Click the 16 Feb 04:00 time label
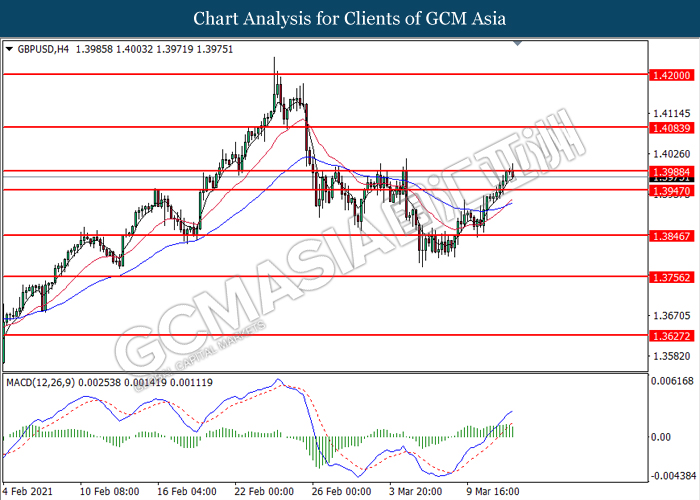This screenshot has height=500, width=700. 187,492
